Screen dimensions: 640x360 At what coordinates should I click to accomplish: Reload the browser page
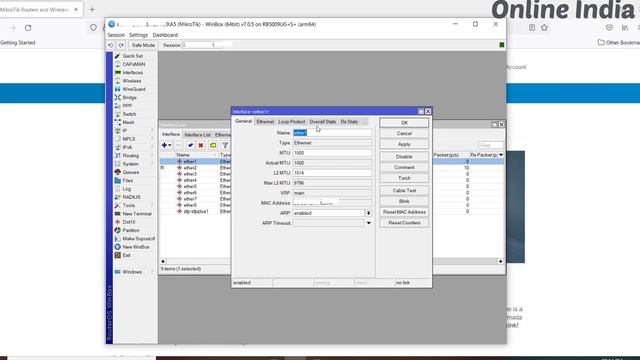click(x=28, y=28)
